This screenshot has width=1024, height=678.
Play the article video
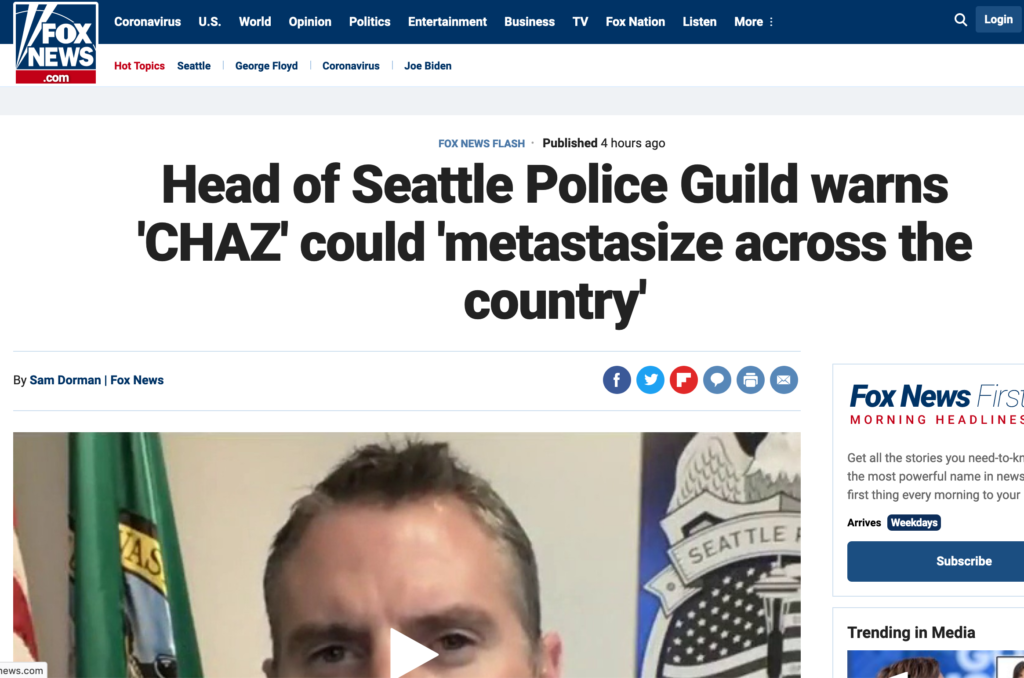click(413, 652)
